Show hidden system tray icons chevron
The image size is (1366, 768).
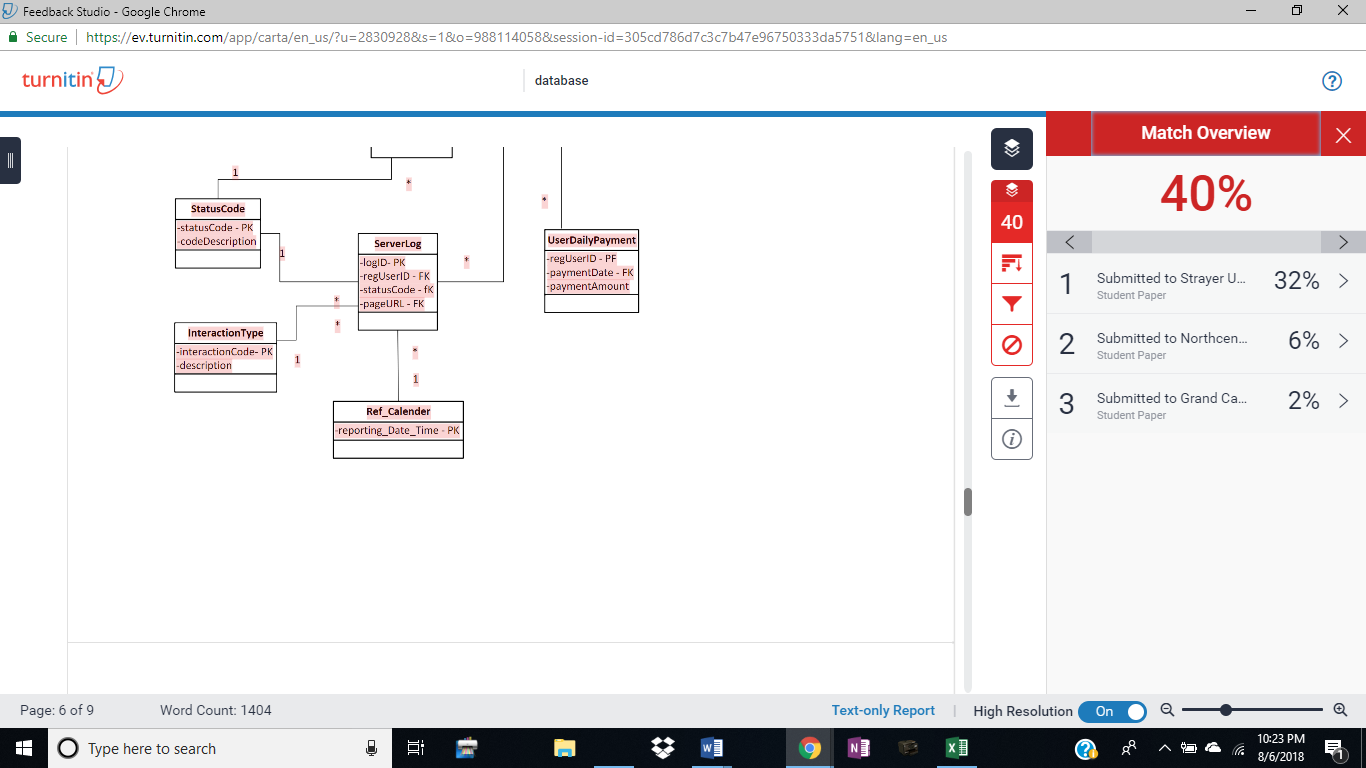click(x=1164, y=748)
